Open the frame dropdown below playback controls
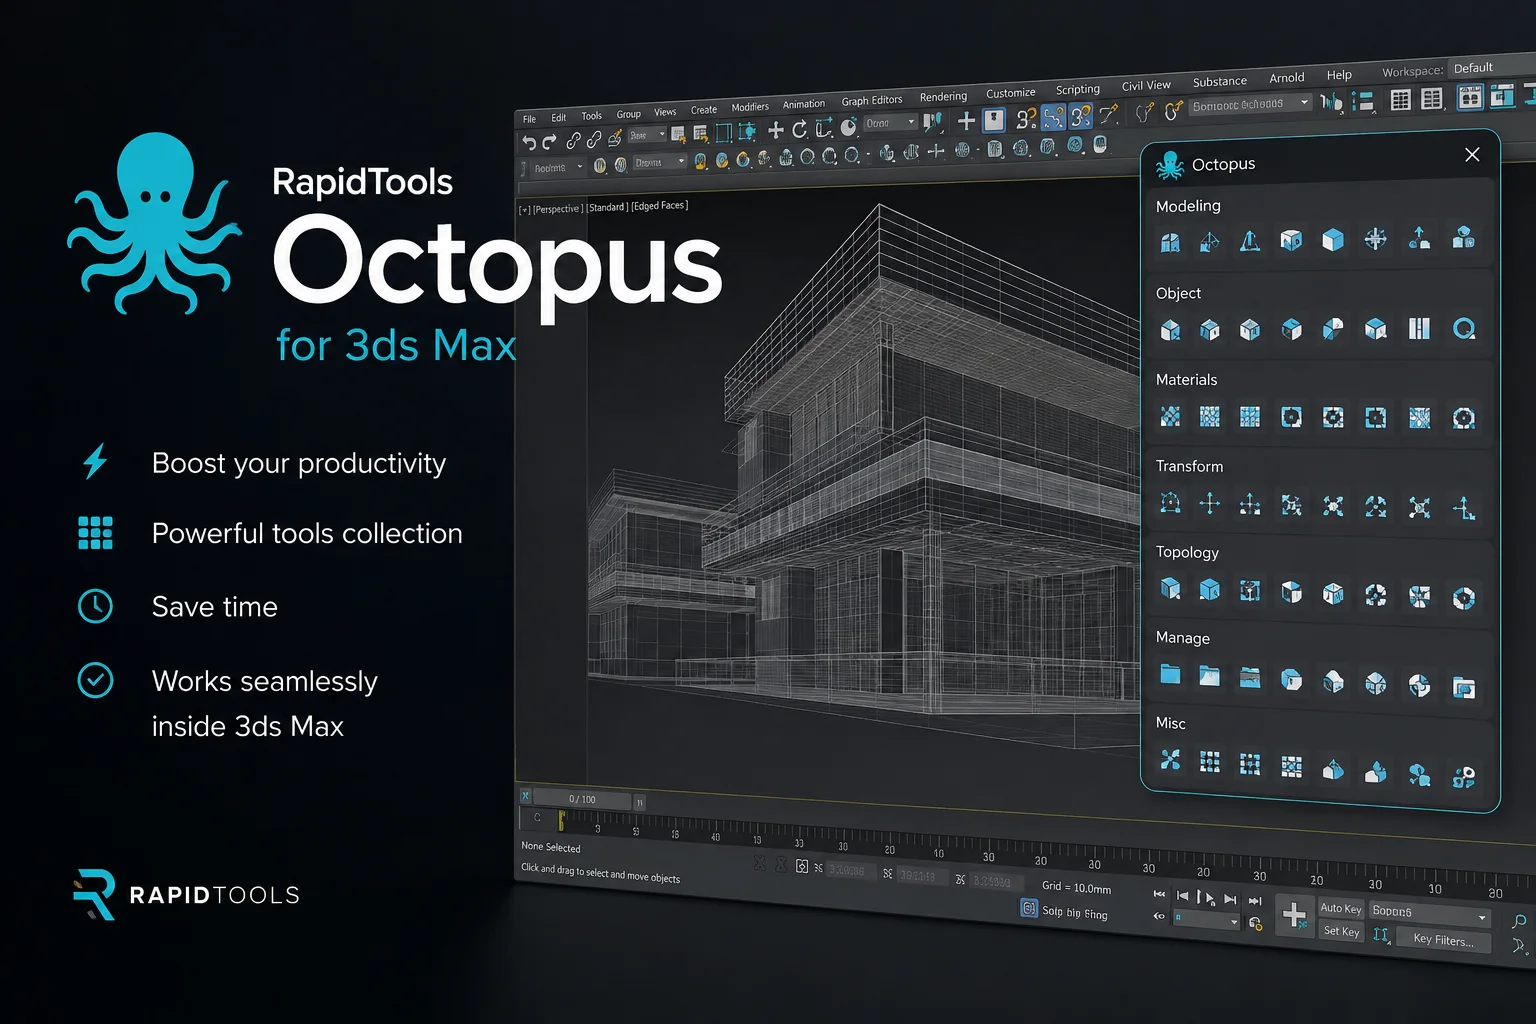 click(x=1206, y=918)
